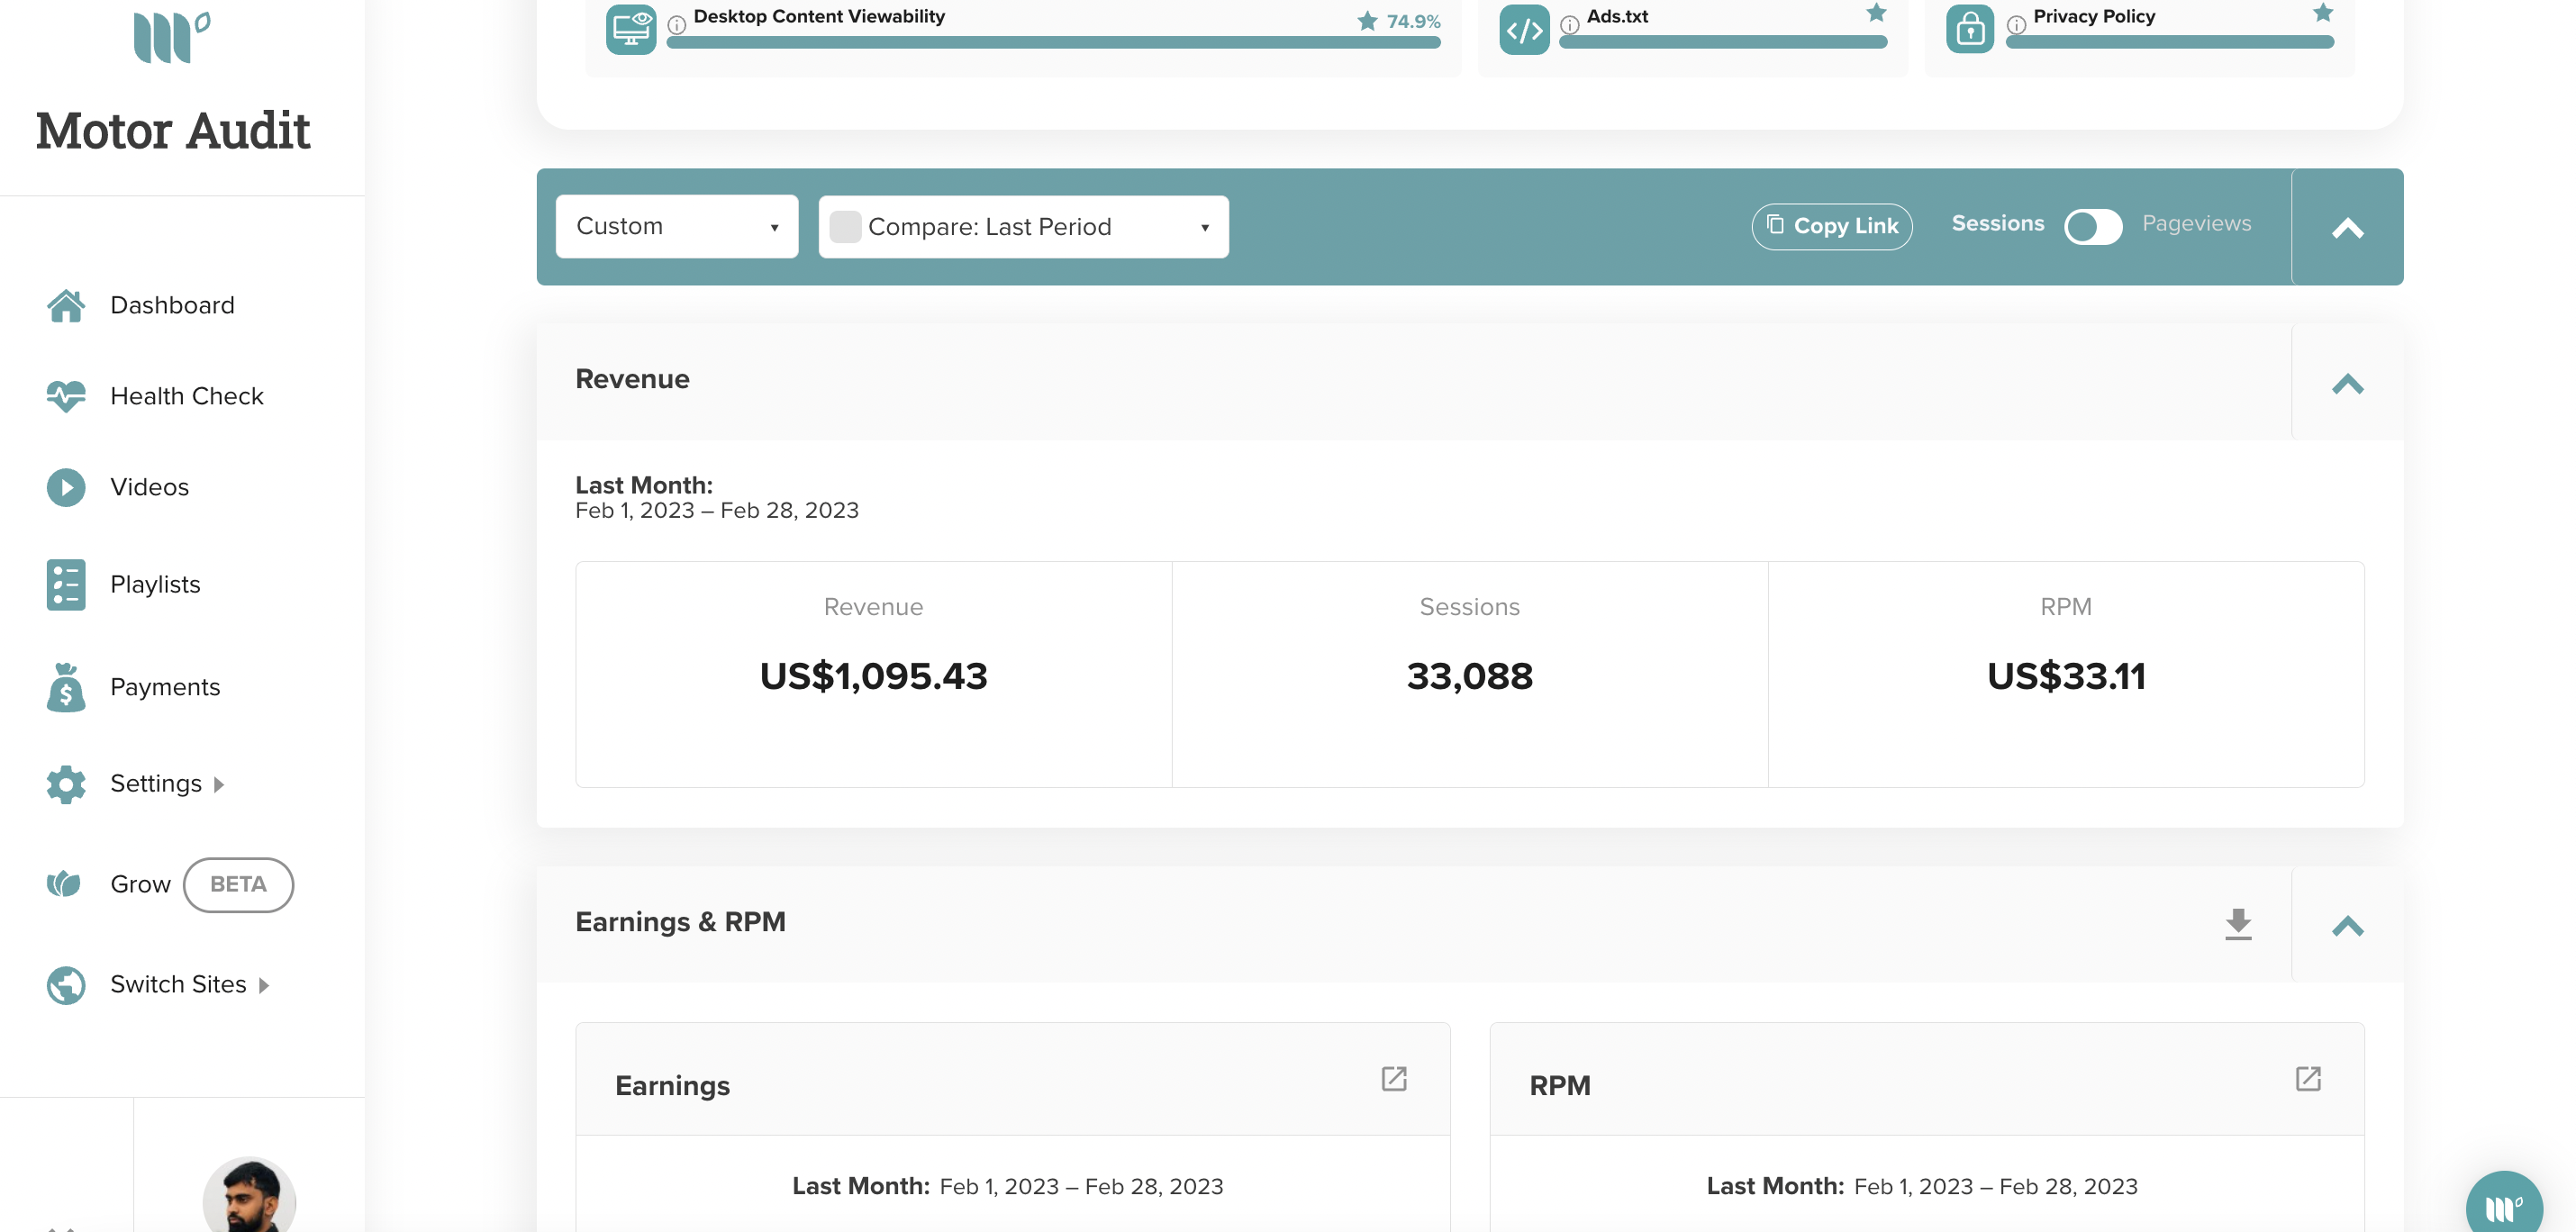The image size is (2576, 1232).
Task: Click the Desktop Content Viewability progress bar
Action: [1053, 42]
